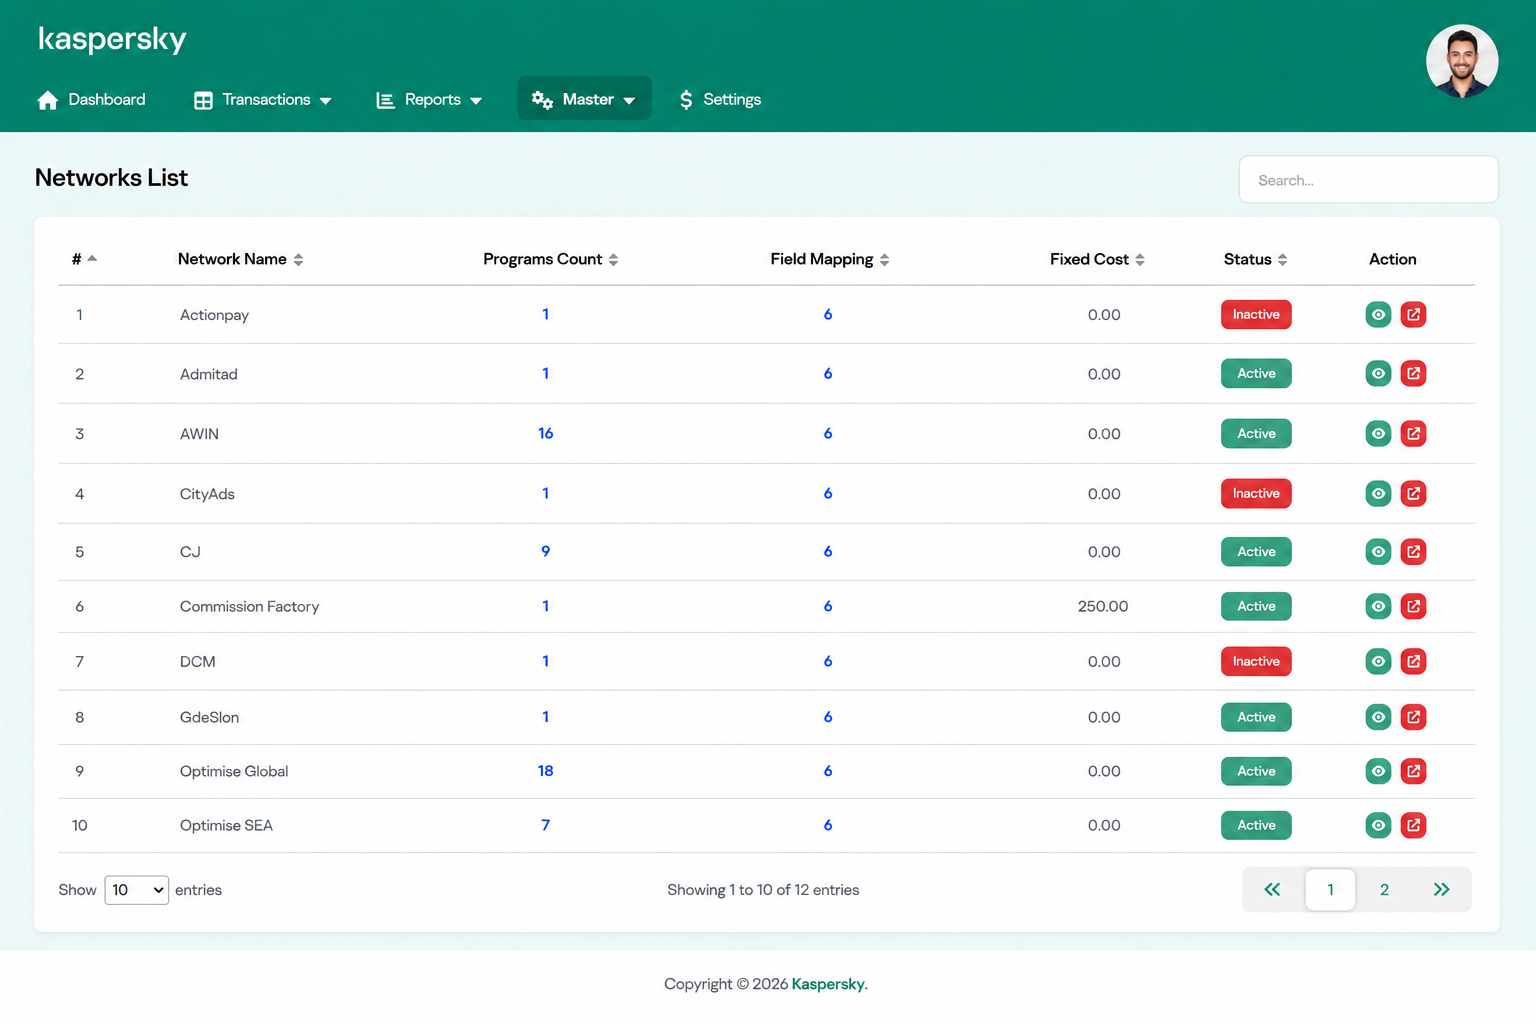The width and height of the screenshot is (1536, 1024).
Task: Toggle CityAds Inactive status badge
Action: (1256, 493)
